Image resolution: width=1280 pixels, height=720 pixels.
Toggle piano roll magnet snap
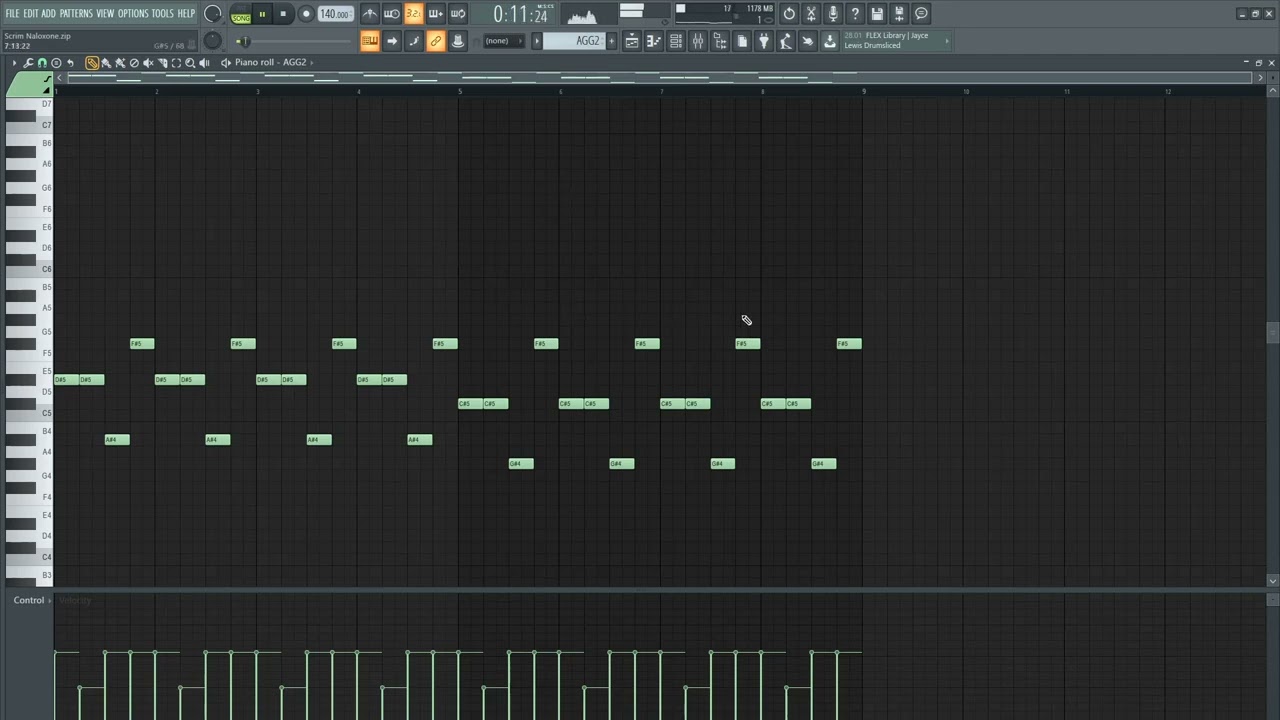[42, 63]
